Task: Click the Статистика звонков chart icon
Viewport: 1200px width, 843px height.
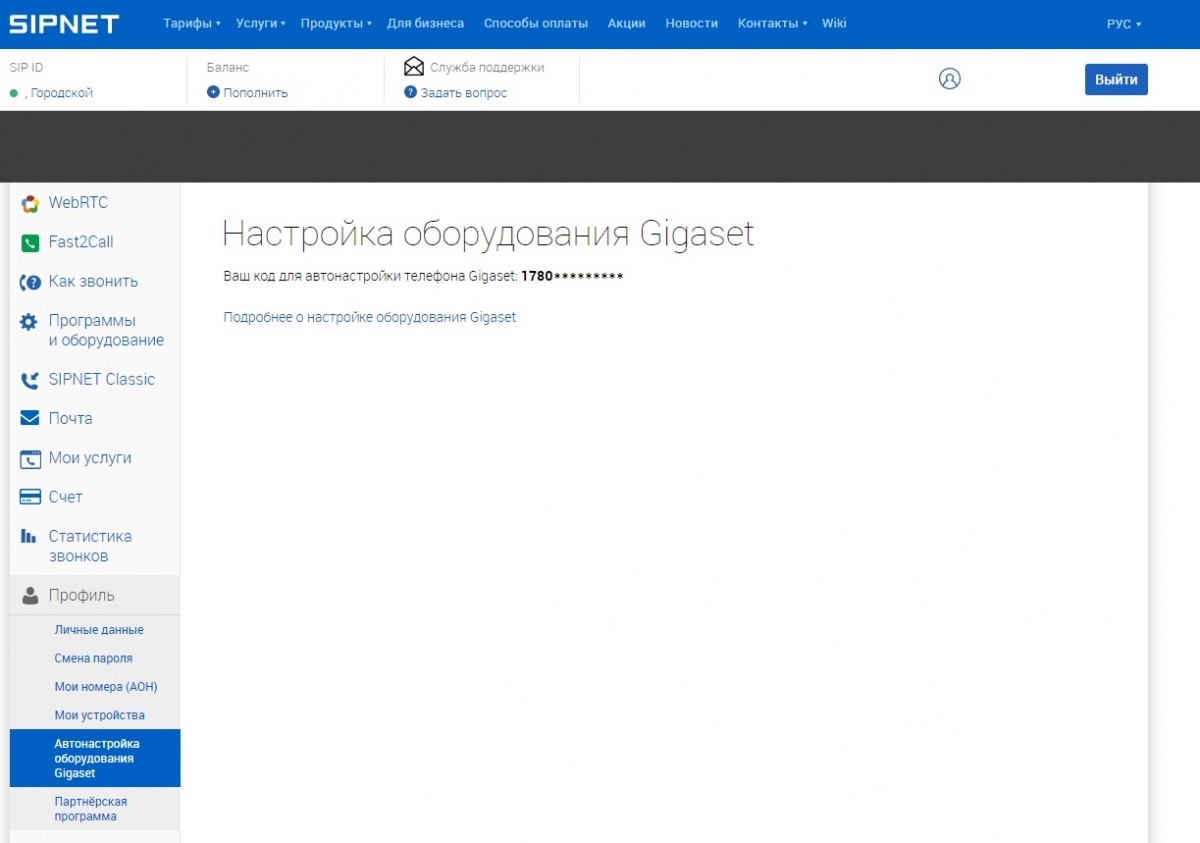Action: [x=29, y=537]
